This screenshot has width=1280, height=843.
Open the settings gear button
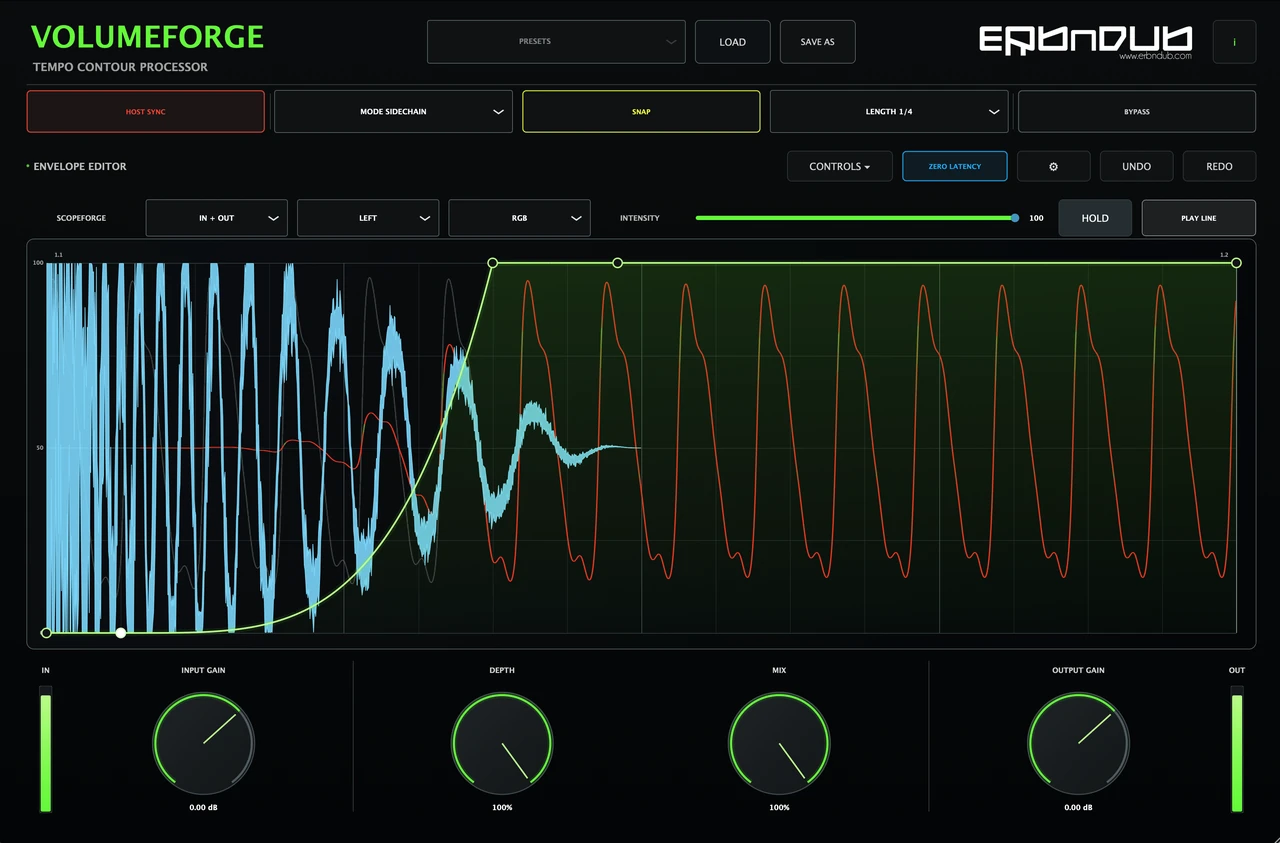tap(1053, 166)
